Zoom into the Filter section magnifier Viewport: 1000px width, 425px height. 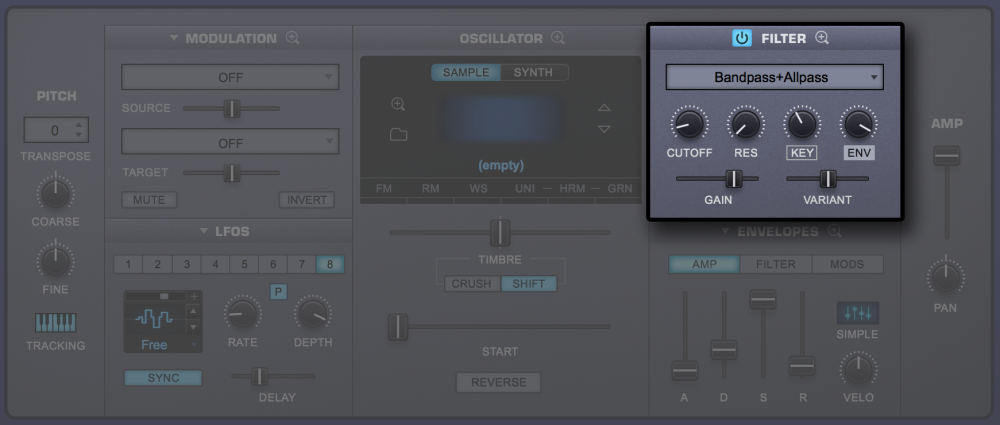click(x=822, y=38)
